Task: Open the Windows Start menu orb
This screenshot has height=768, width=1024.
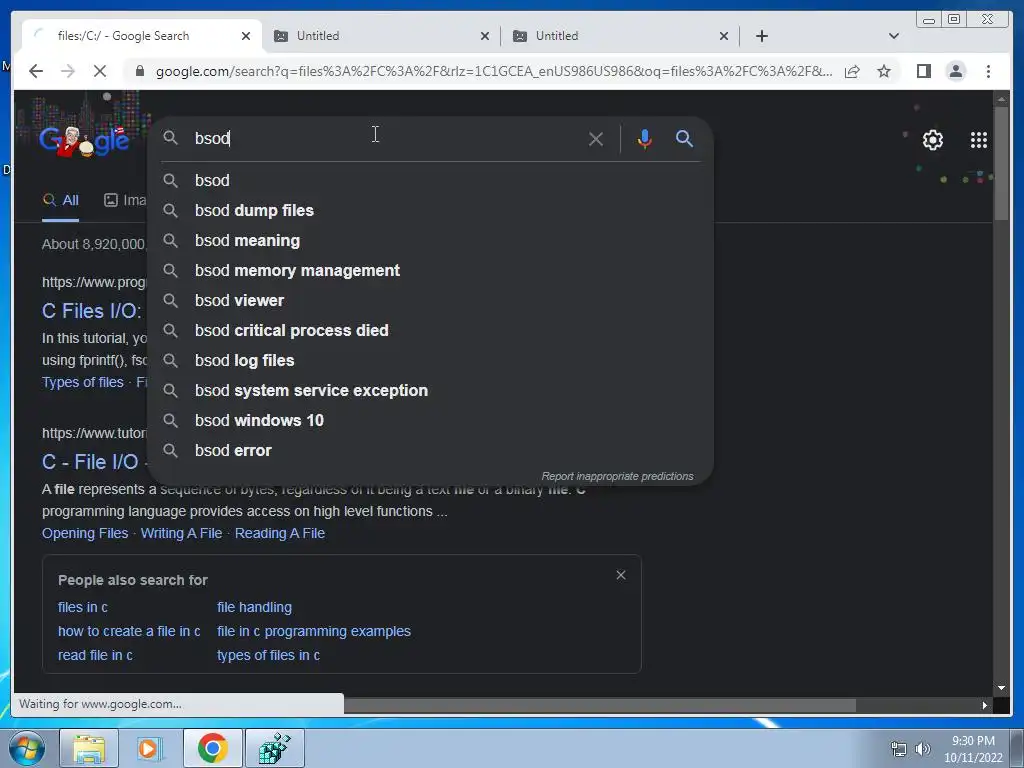Action: click(x=27, y=748)
